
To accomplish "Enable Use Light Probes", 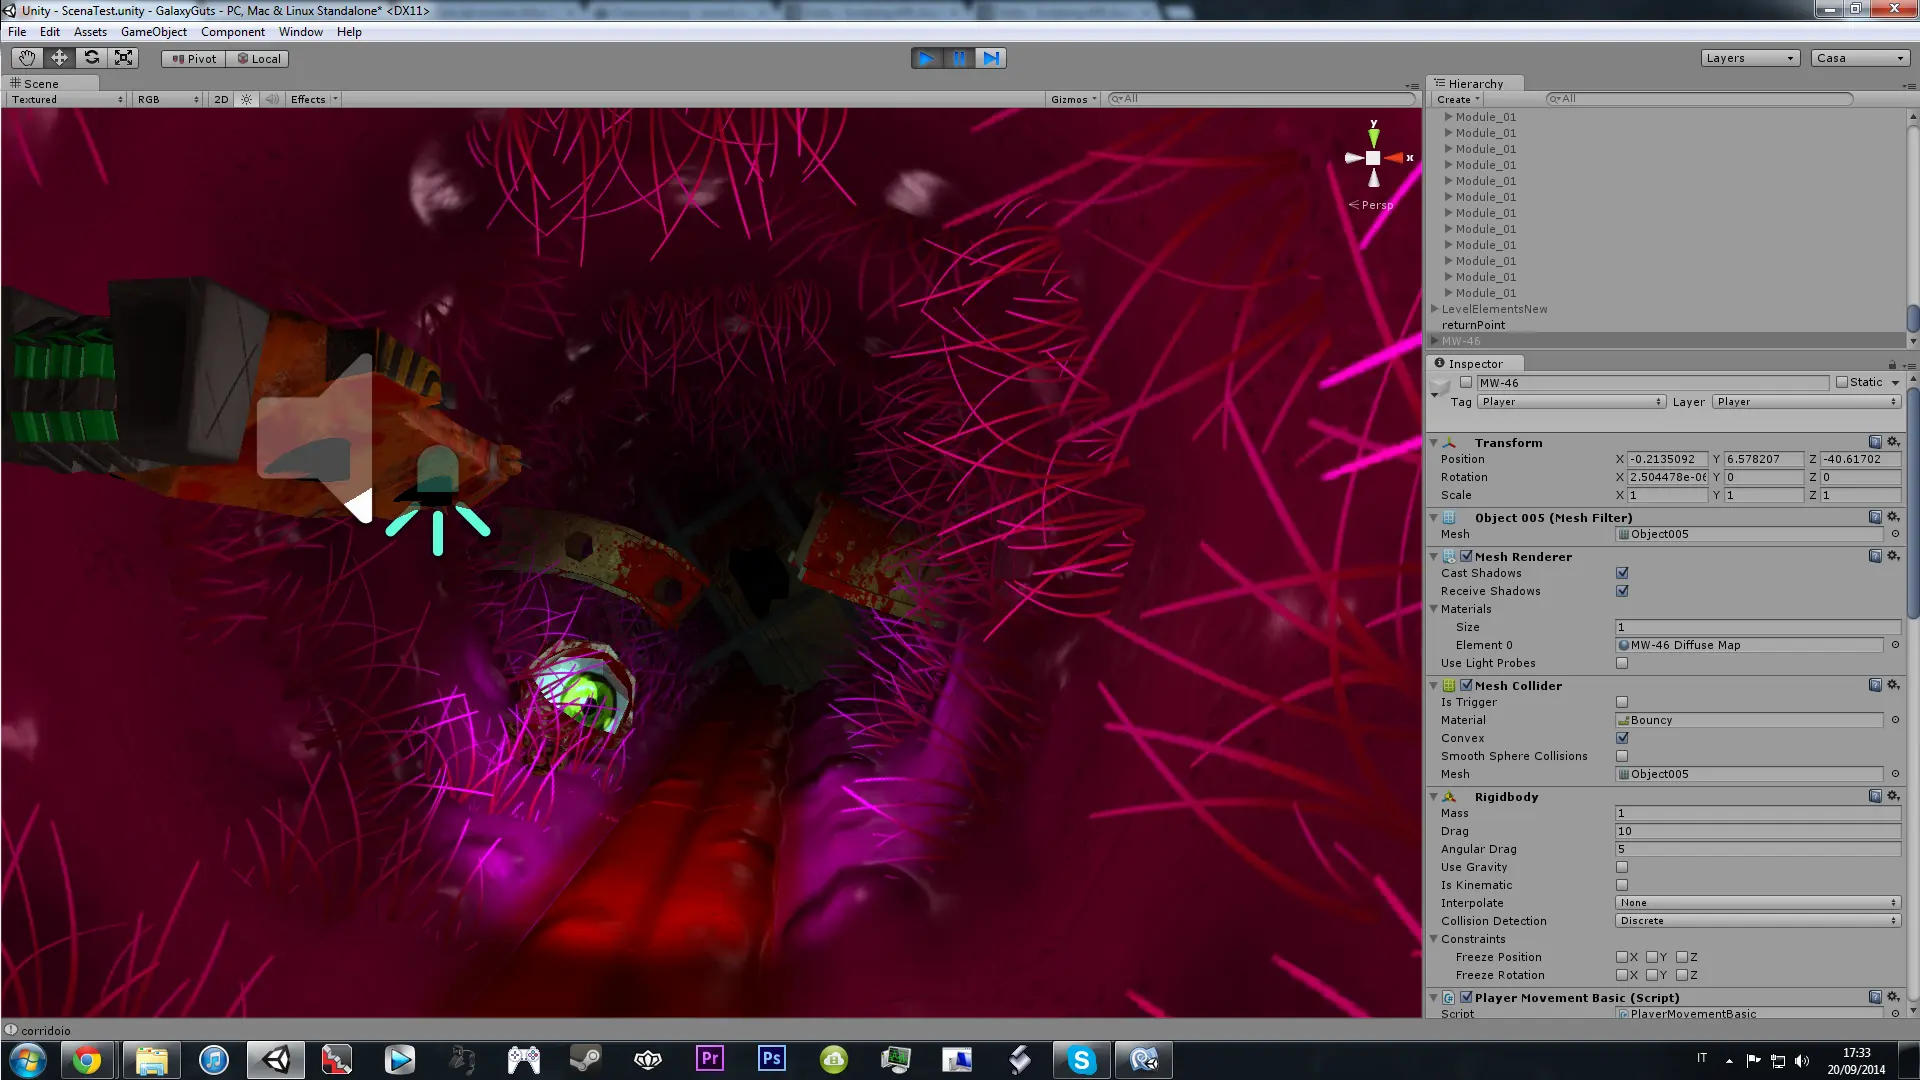I will pyautogui.click(x=1622, y=663).
